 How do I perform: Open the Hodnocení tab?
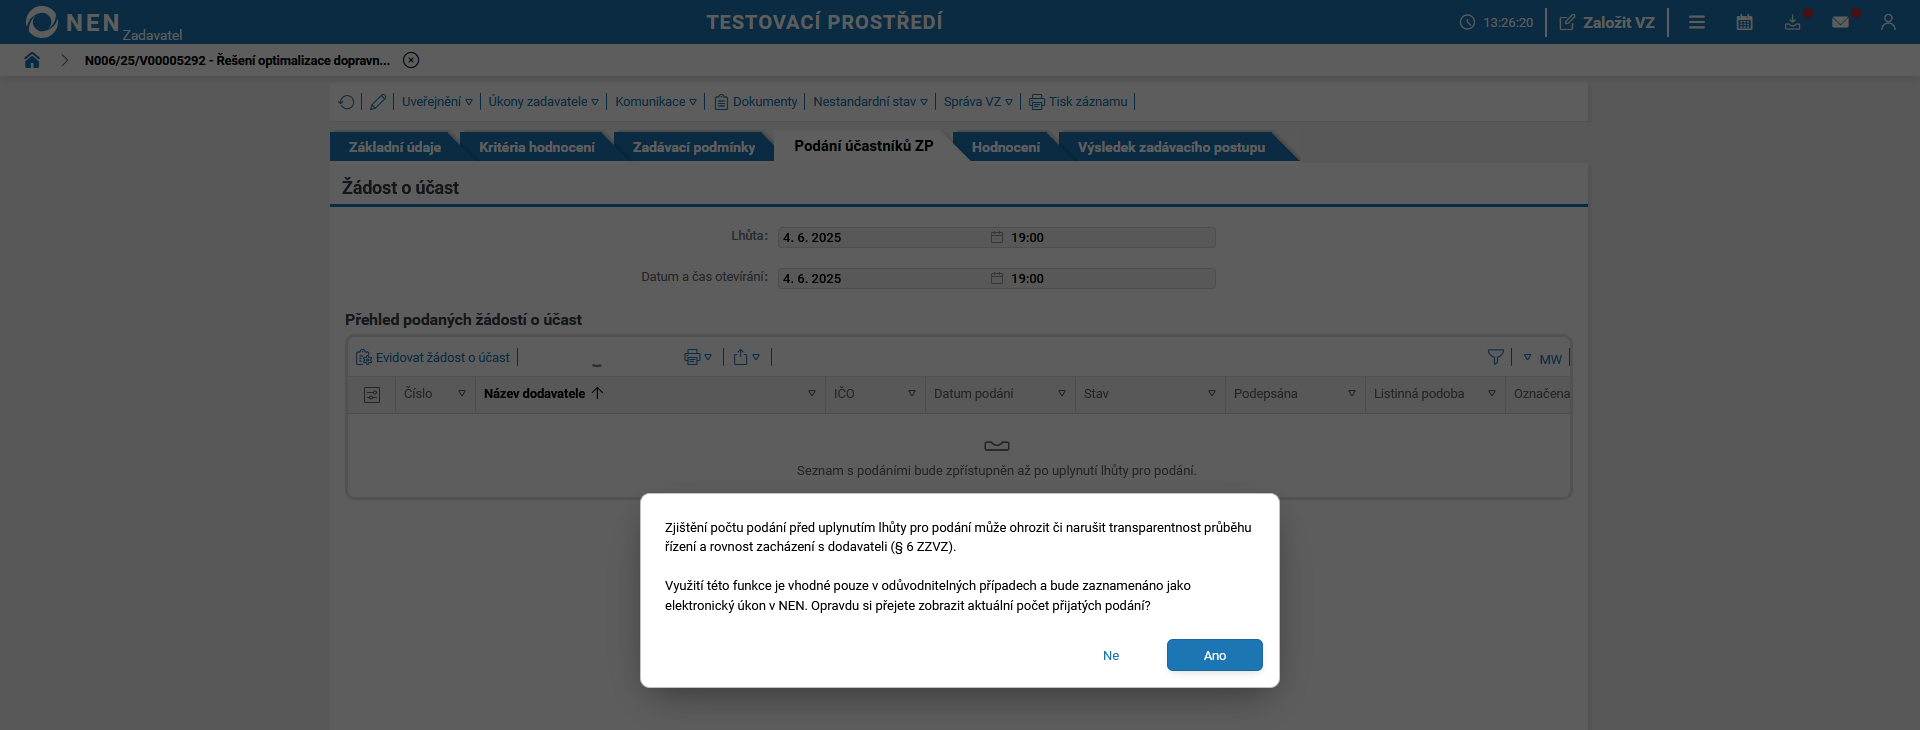click(1006, 146)
